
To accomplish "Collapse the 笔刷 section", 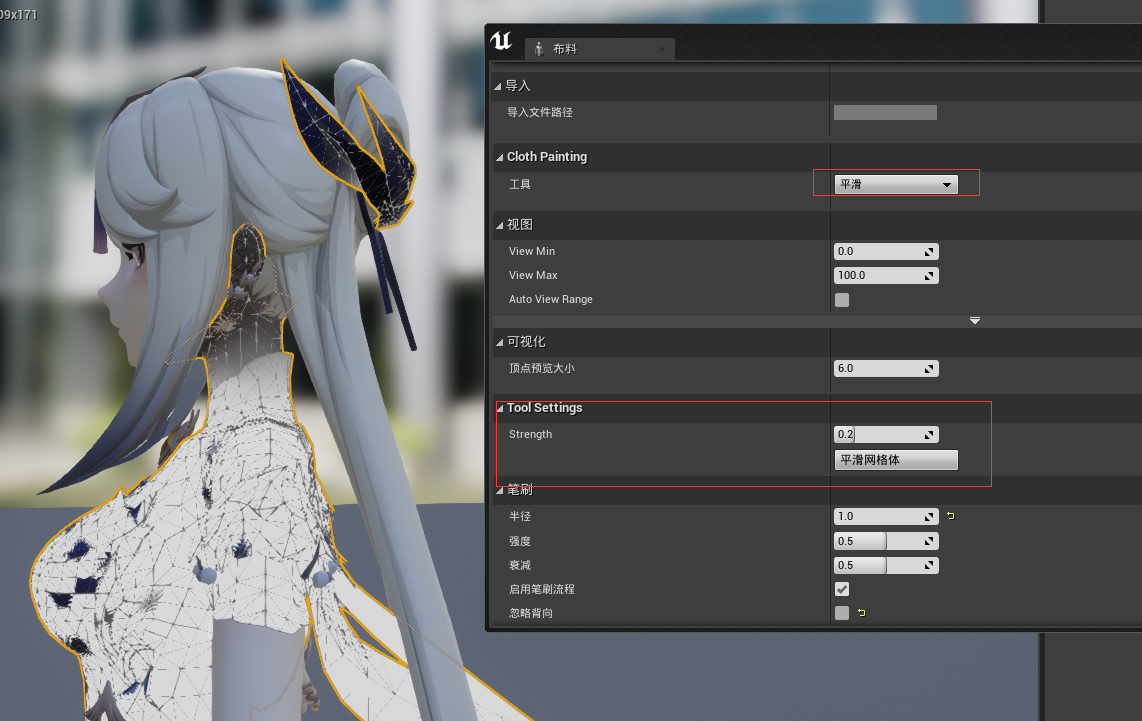I will tap(500, 491).
